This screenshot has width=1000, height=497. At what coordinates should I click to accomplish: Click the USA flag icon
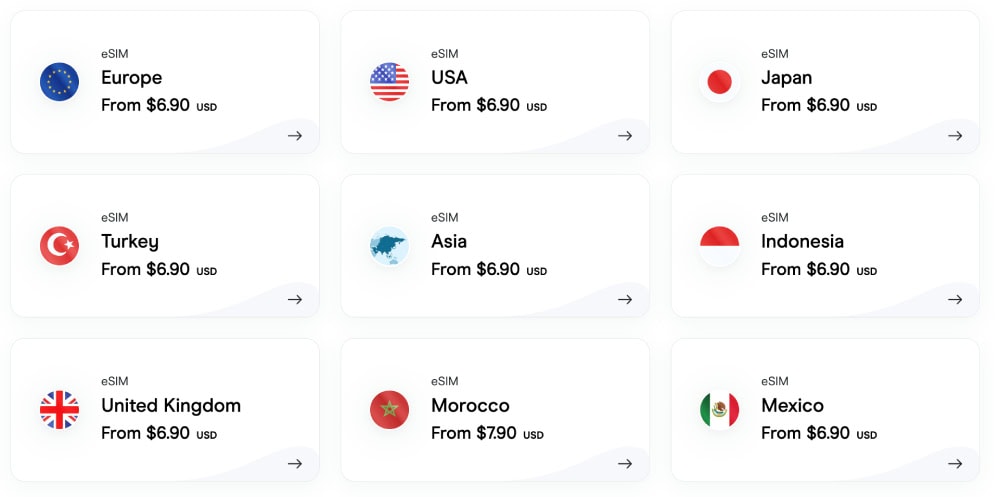click(x=390, y=82)
